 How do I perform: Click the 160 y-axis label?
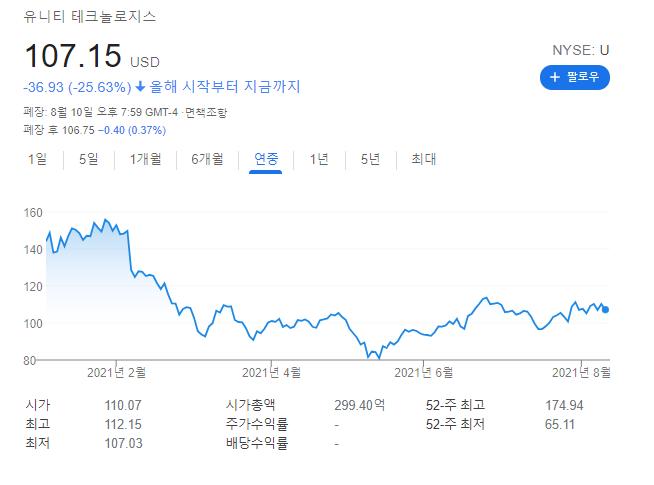click(33, 213)
